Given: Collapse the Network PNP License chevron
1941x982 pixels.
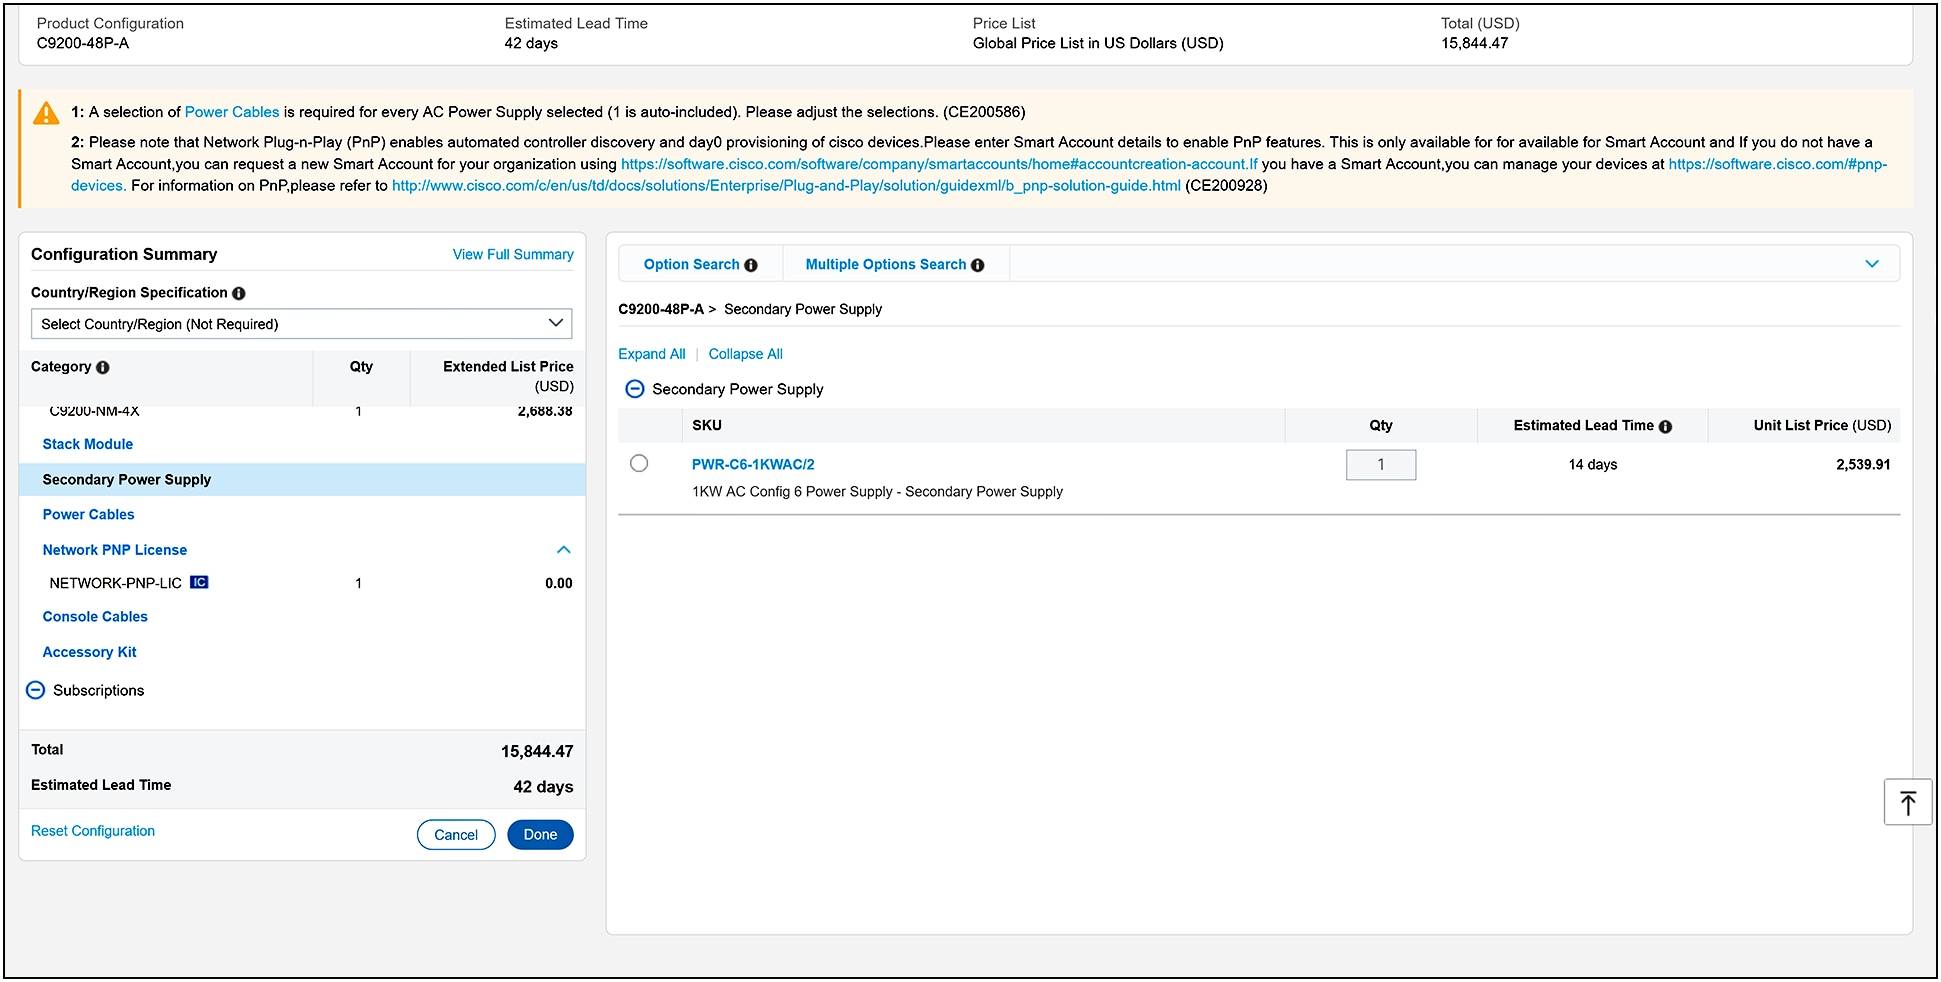Looking at the screenshot, I should 563,550.
